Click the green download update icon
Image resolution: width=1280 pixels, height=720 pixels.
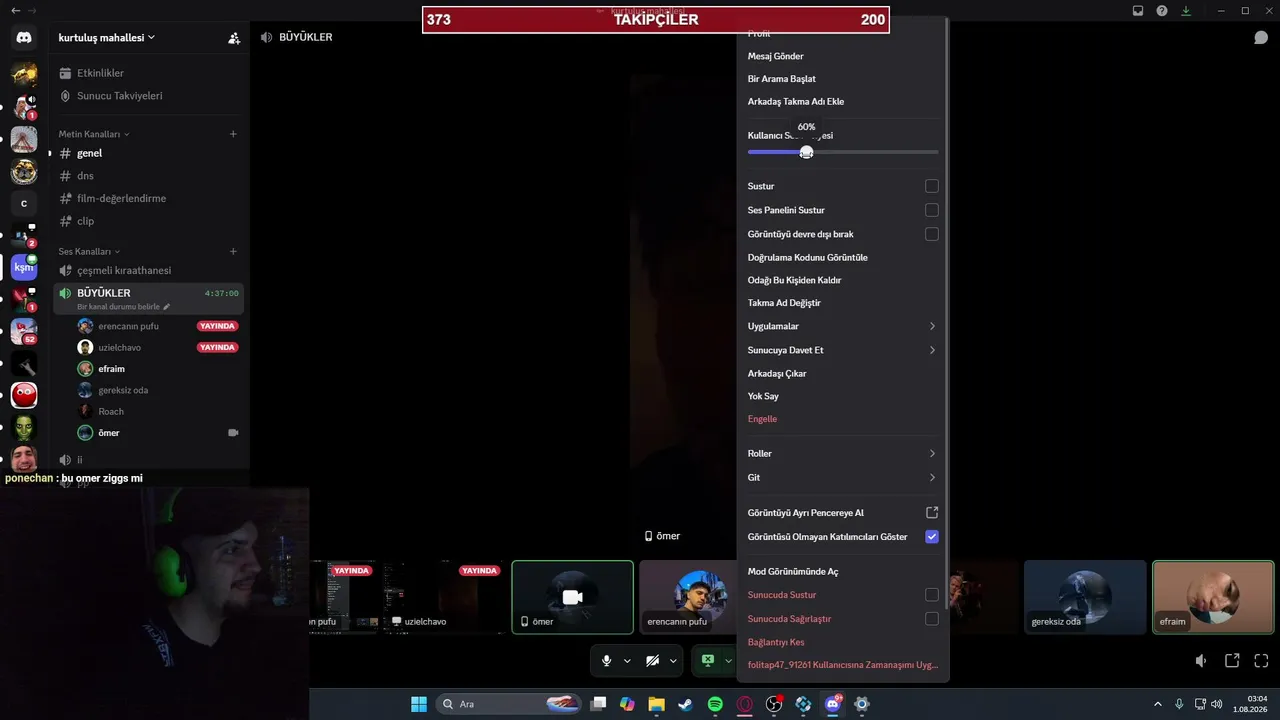point(1186,11)
